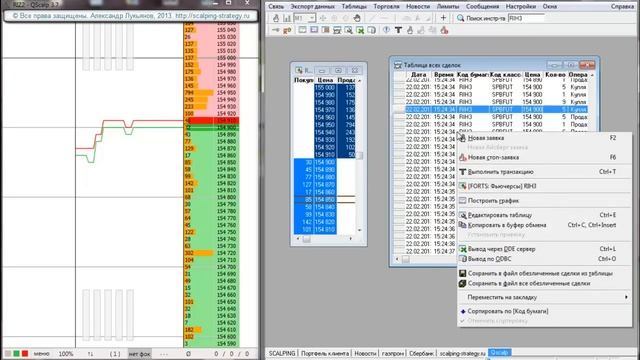Screen dimensions: 640x360
Task: Click the first icon in top toolbar
Action: 276,18
